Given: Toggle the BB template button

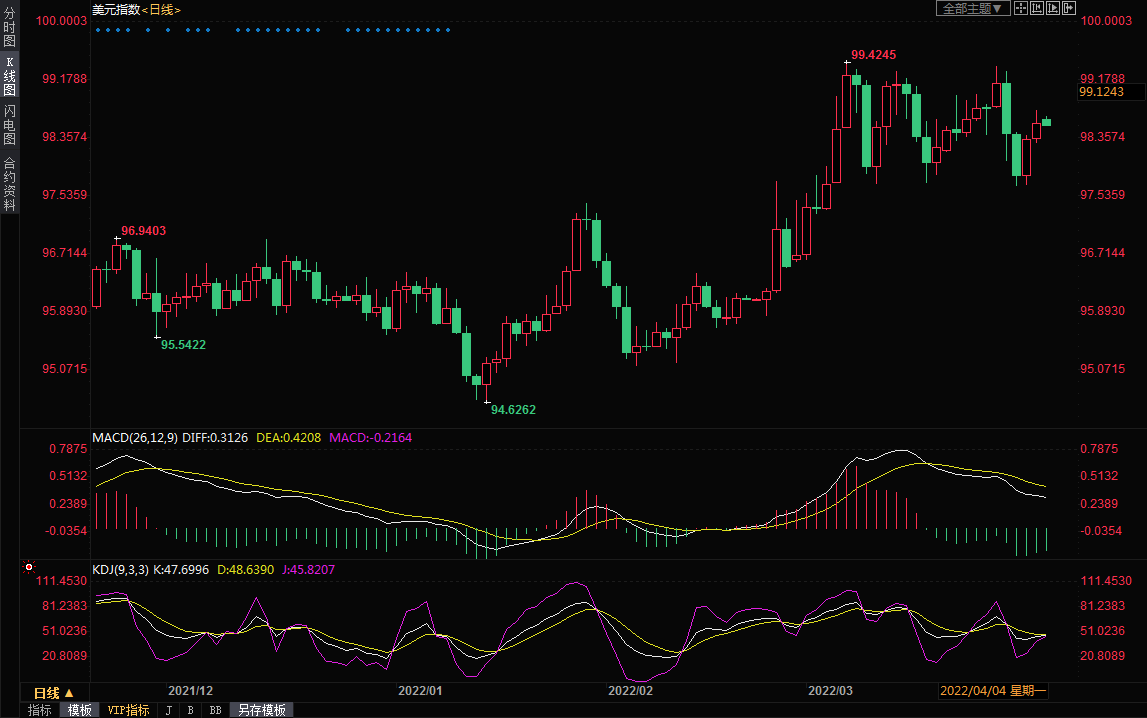Looking at the screenshot, I should (x=215, y=710).
